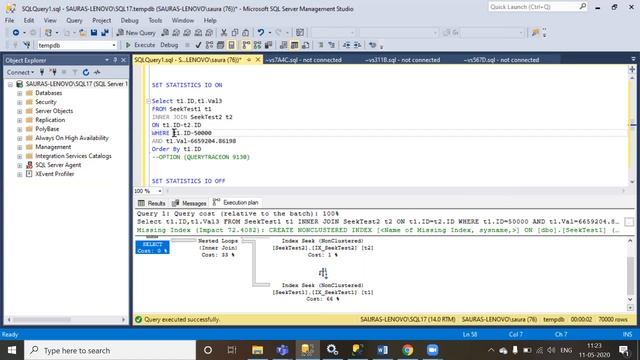This screenshot has width=640, height=360.
Task: Select Always On High Availability folder
Action: (x=72, y=138)
